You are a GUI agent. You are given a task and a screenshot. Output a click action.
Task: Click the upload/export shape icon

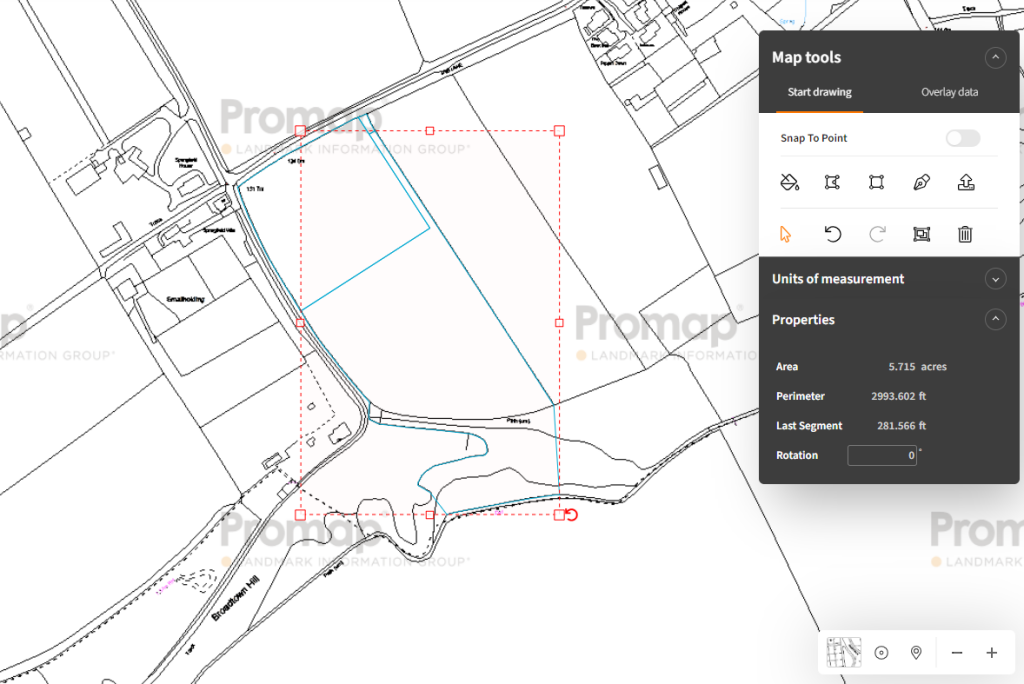click(x=965, y=182)
